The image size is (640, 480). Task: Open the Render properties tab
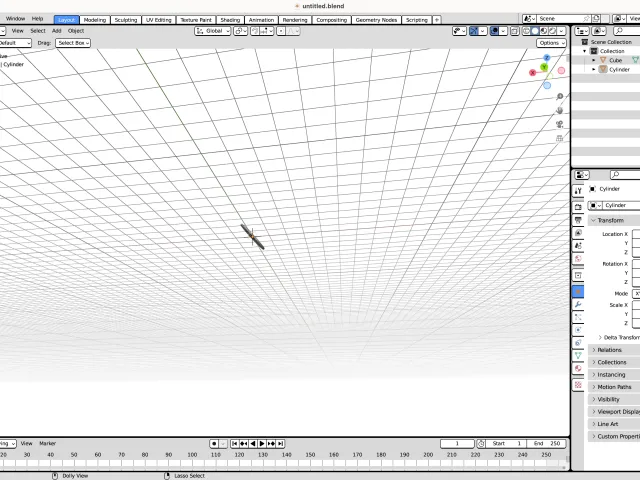[578, 207]
